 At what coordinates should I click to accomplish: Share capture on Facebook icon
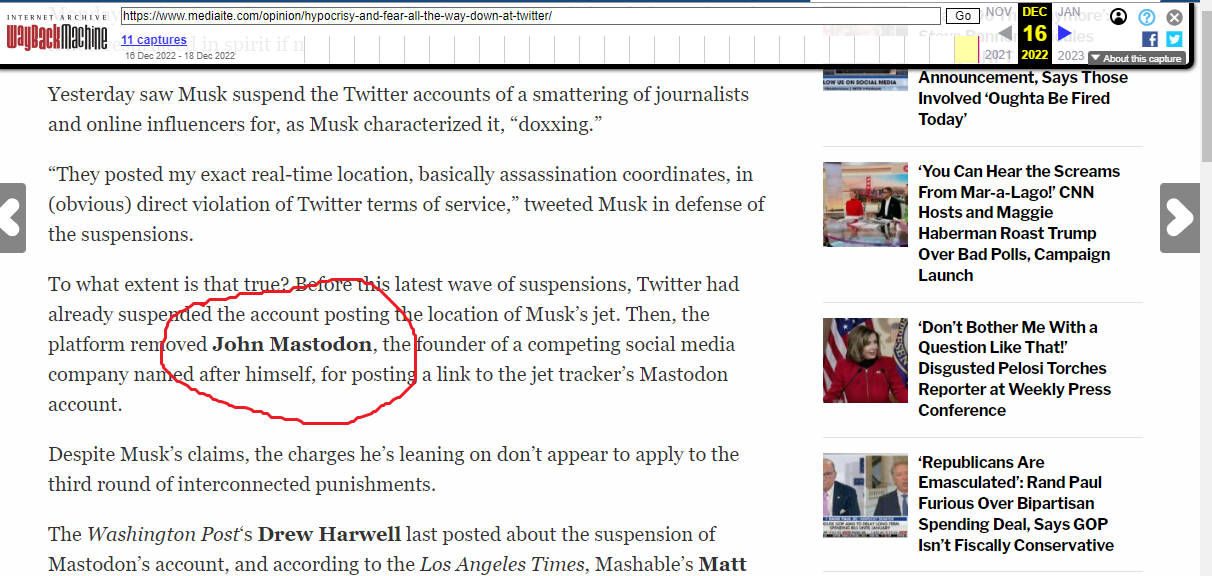(x=1150, y=39)
